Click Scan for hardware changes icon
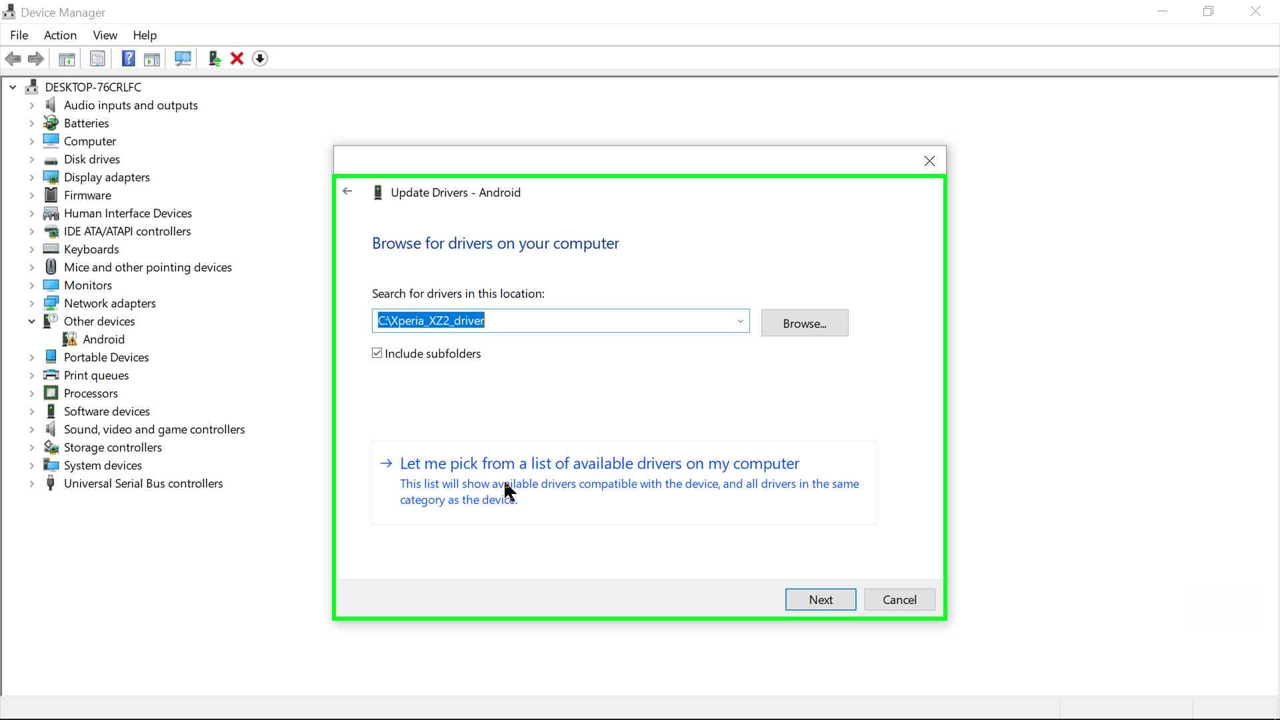This screenshot has height=720, width=1280. tap(183, 59)
